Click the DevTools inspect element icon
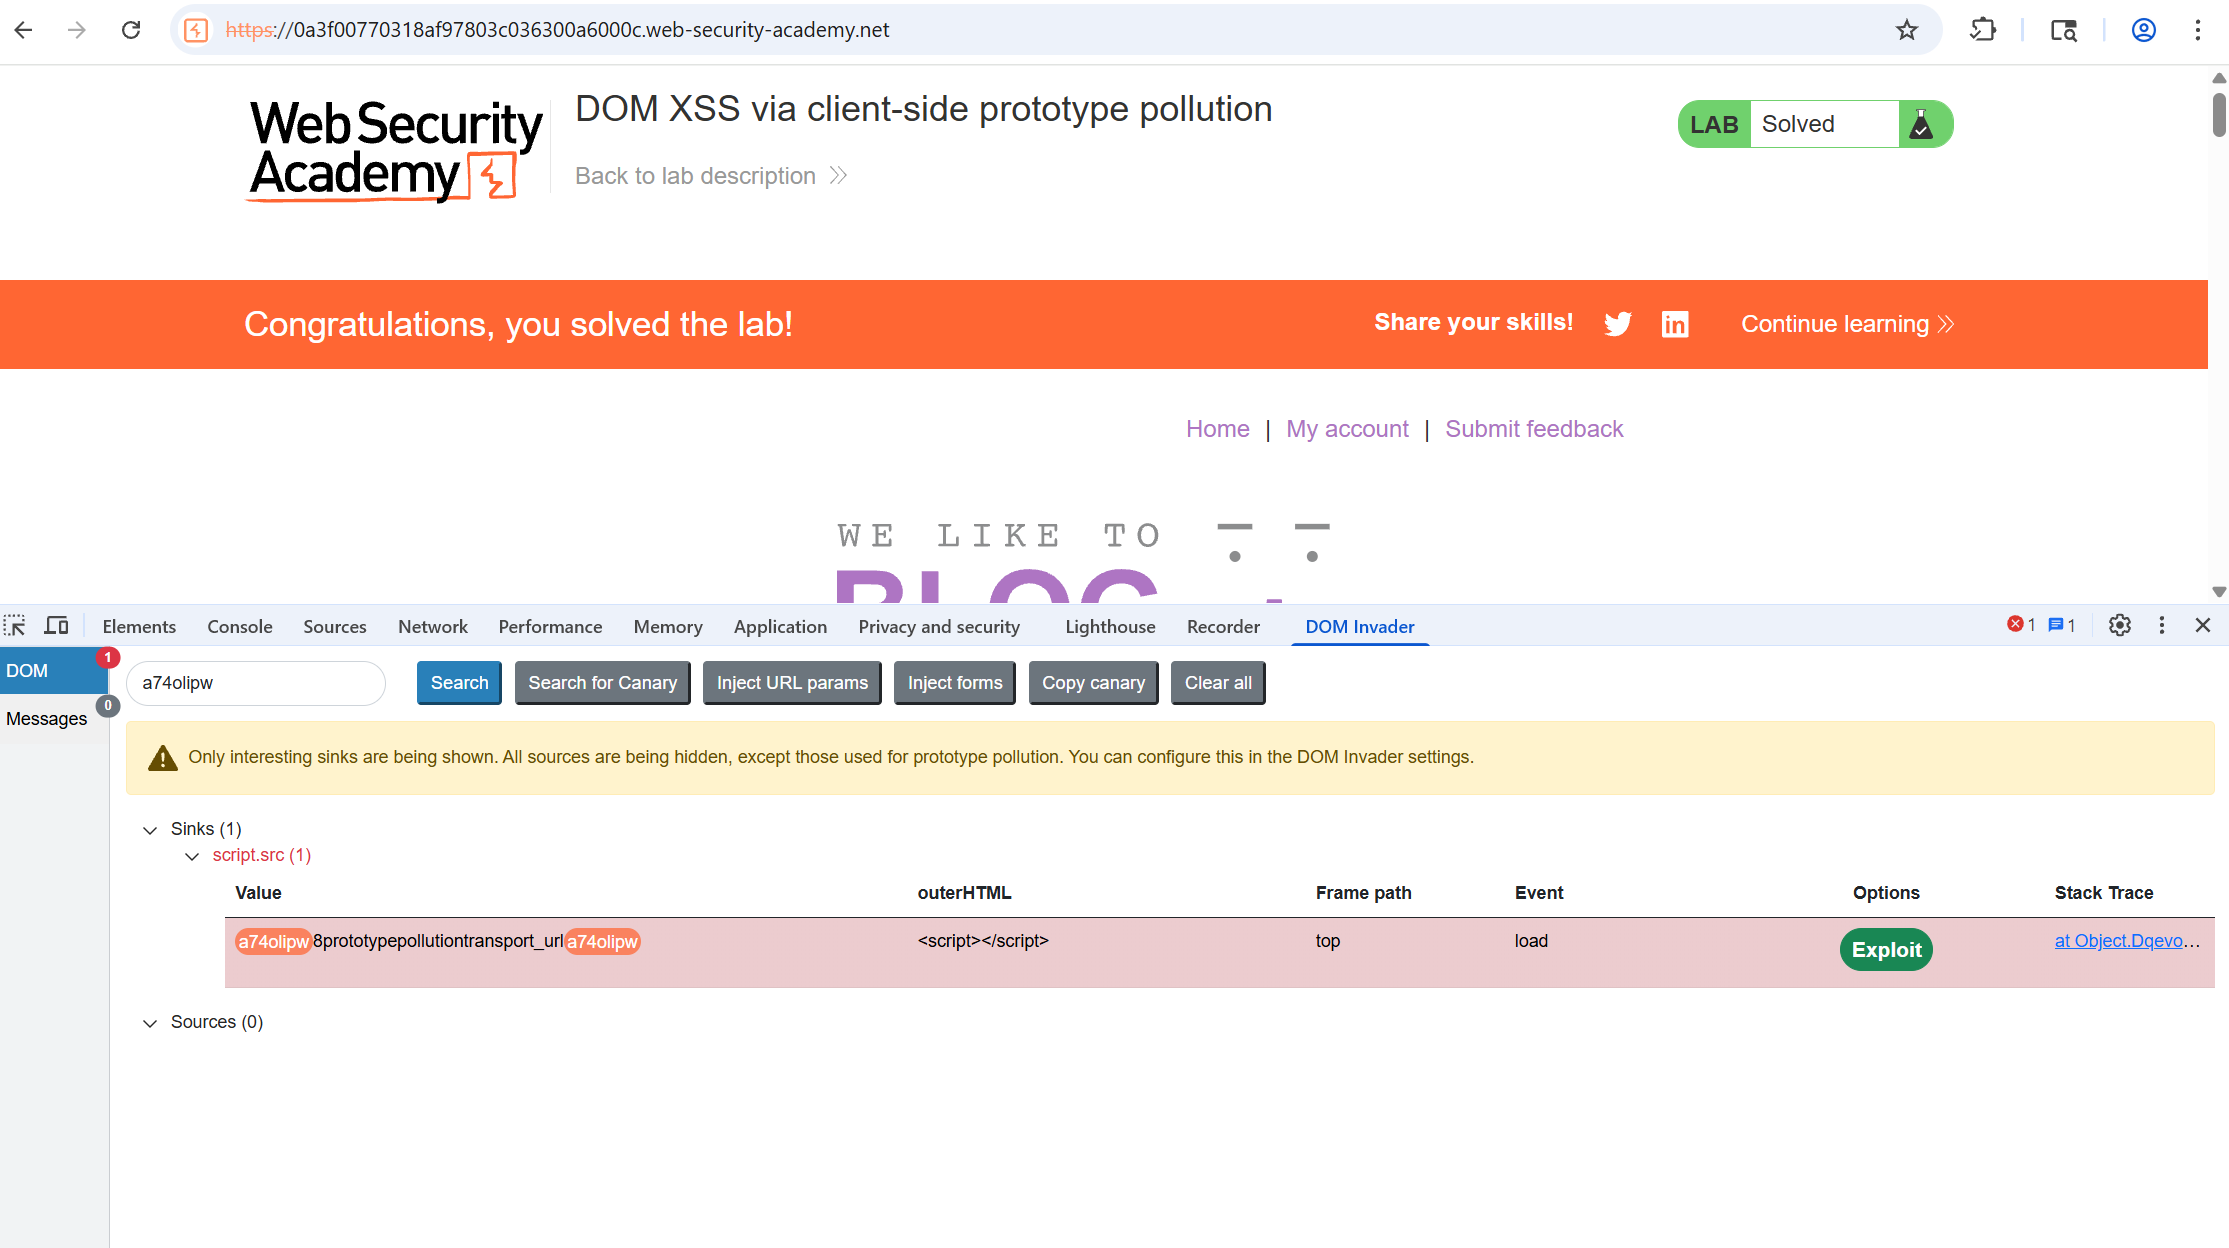The height and width of the screenshot is (1248, 2229). tap(15, 626)
